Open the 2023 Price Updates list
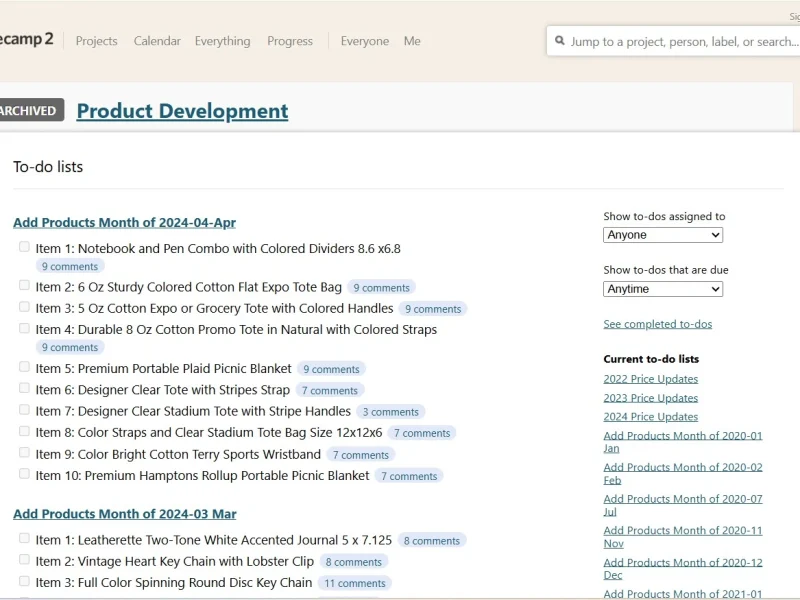The width and height of the screenshot is (800, 600). click(x=651, y=397)
